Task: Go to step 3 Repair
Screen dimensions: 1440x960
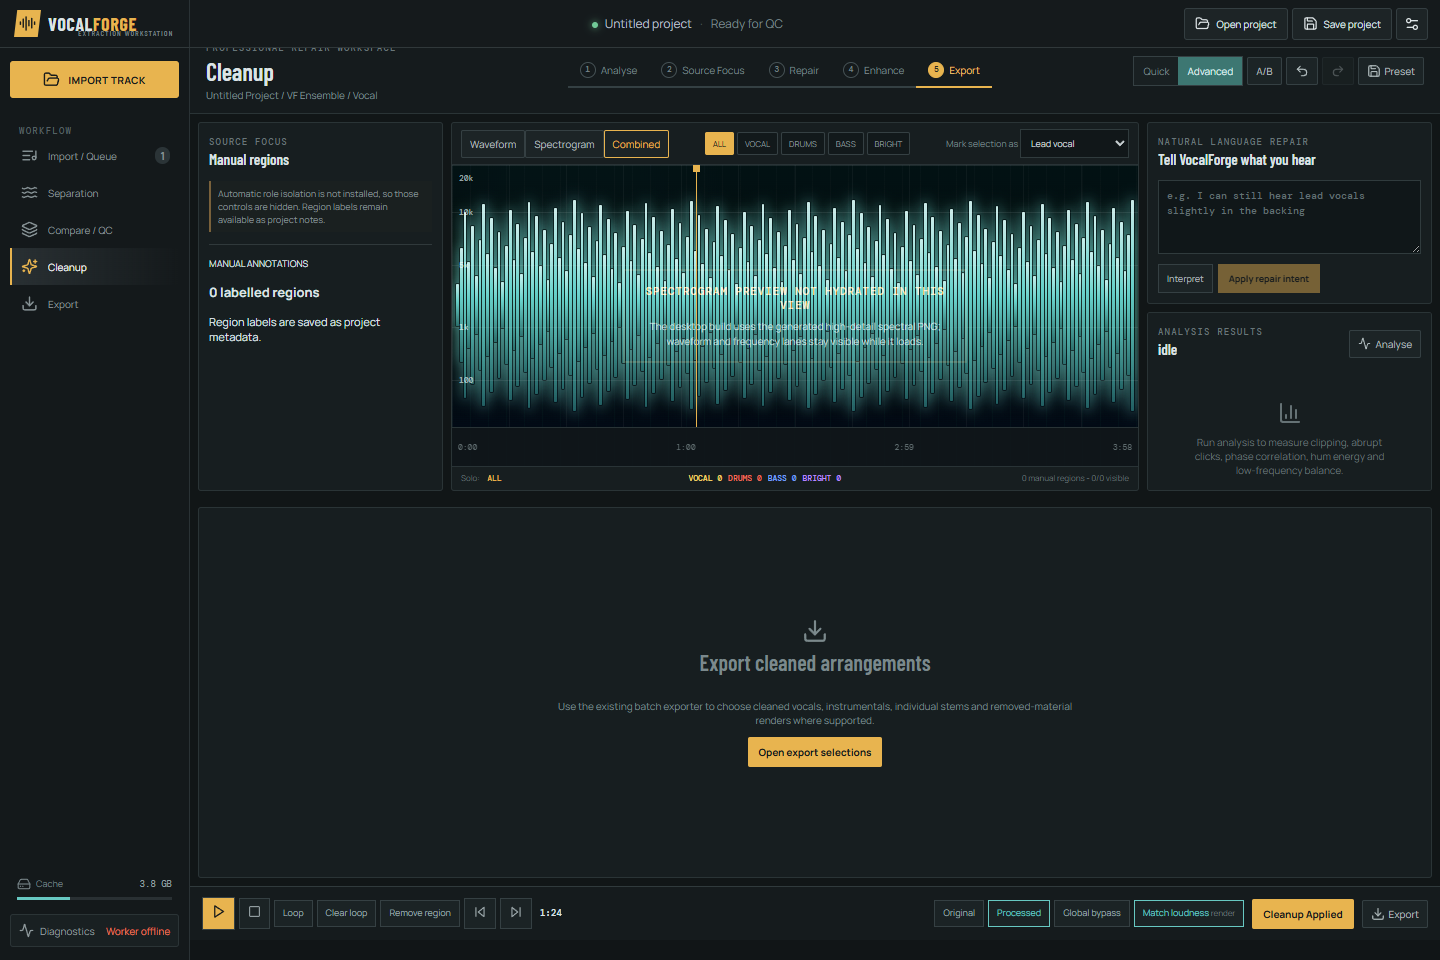Action: pyautogui.click(x=794, y=70)
